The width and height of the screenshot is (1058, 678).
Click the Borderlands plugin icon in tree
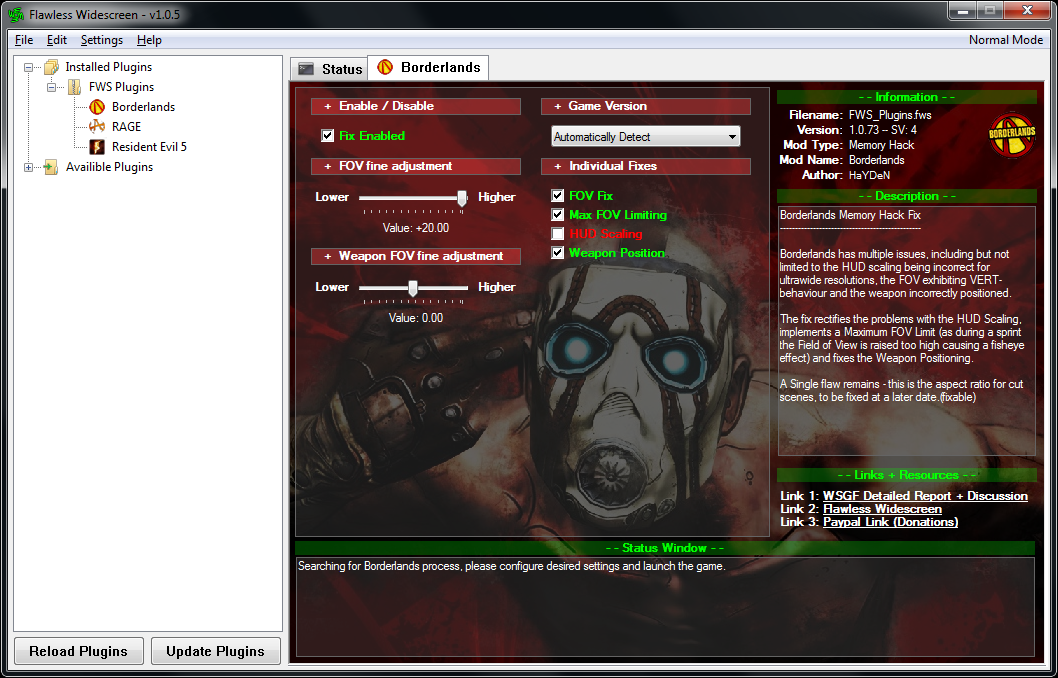pos(97,107)
